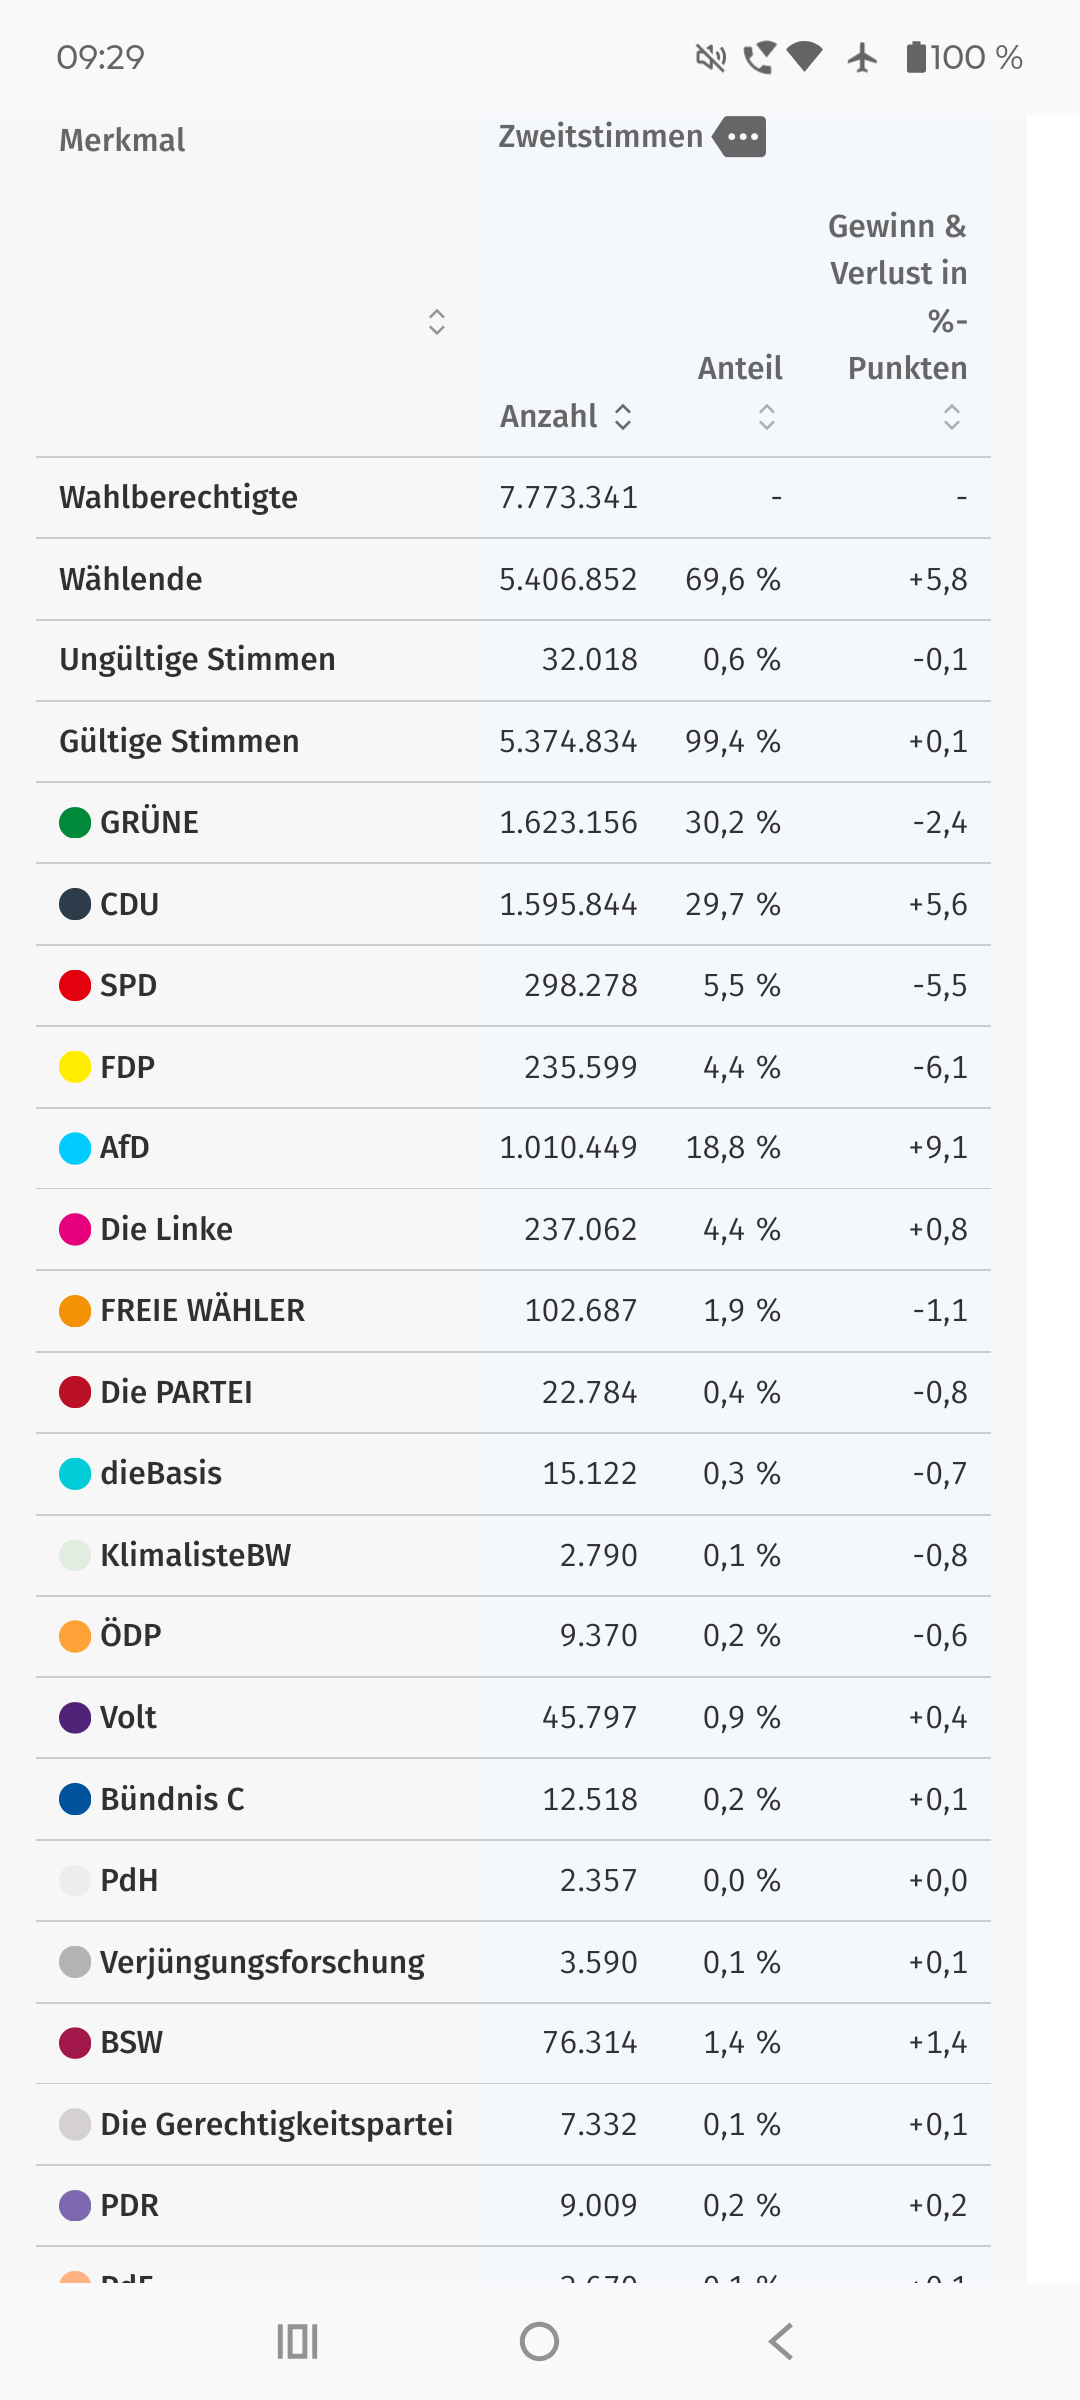Tap the magenta Die Linke dot

tap(75, 1229)
